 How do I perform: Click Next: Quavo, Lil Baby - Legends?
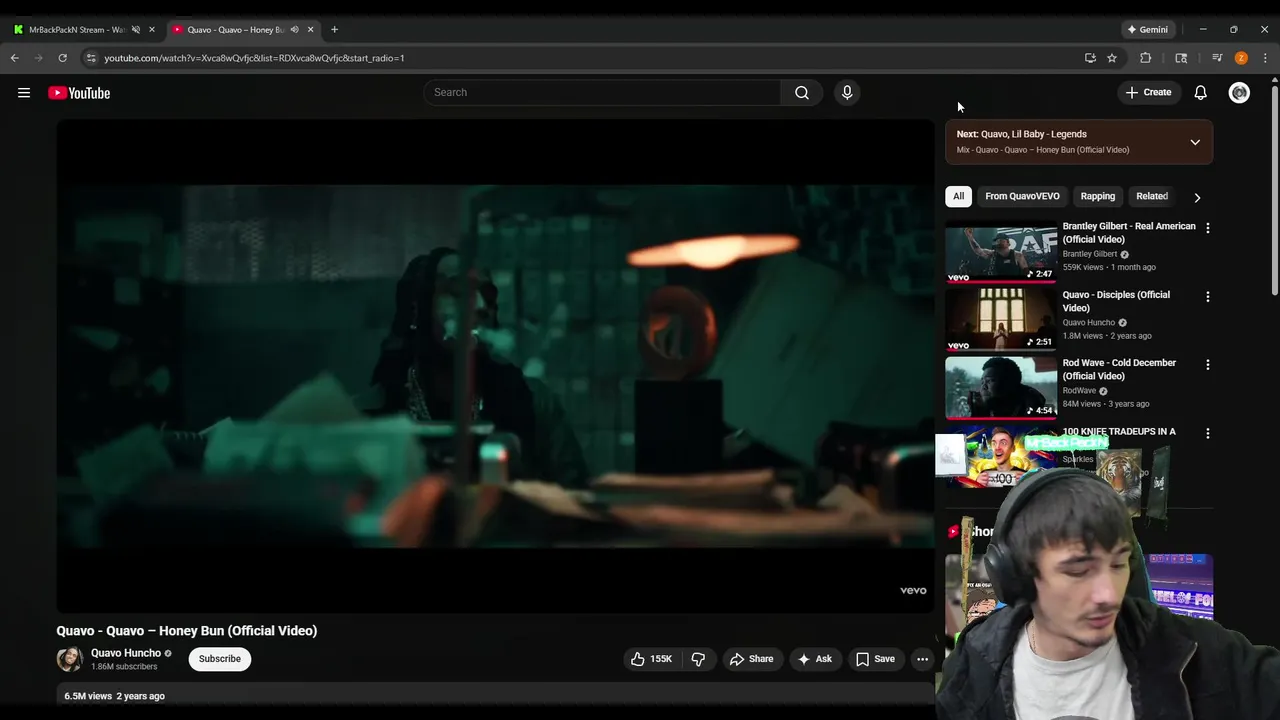click(x=1021, y=134)
